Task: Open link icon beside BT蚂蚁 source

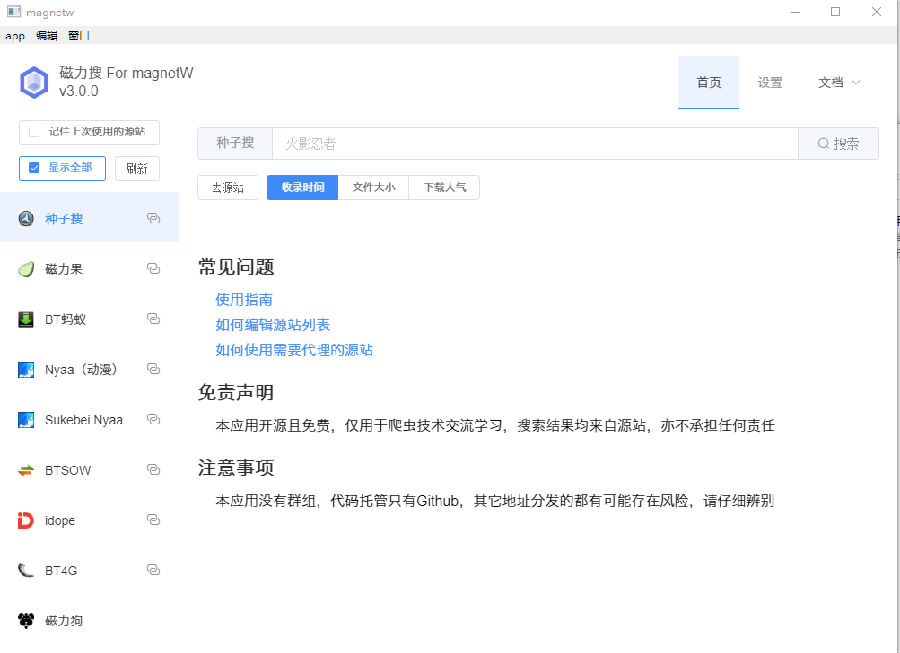Action: click(153, 318)
